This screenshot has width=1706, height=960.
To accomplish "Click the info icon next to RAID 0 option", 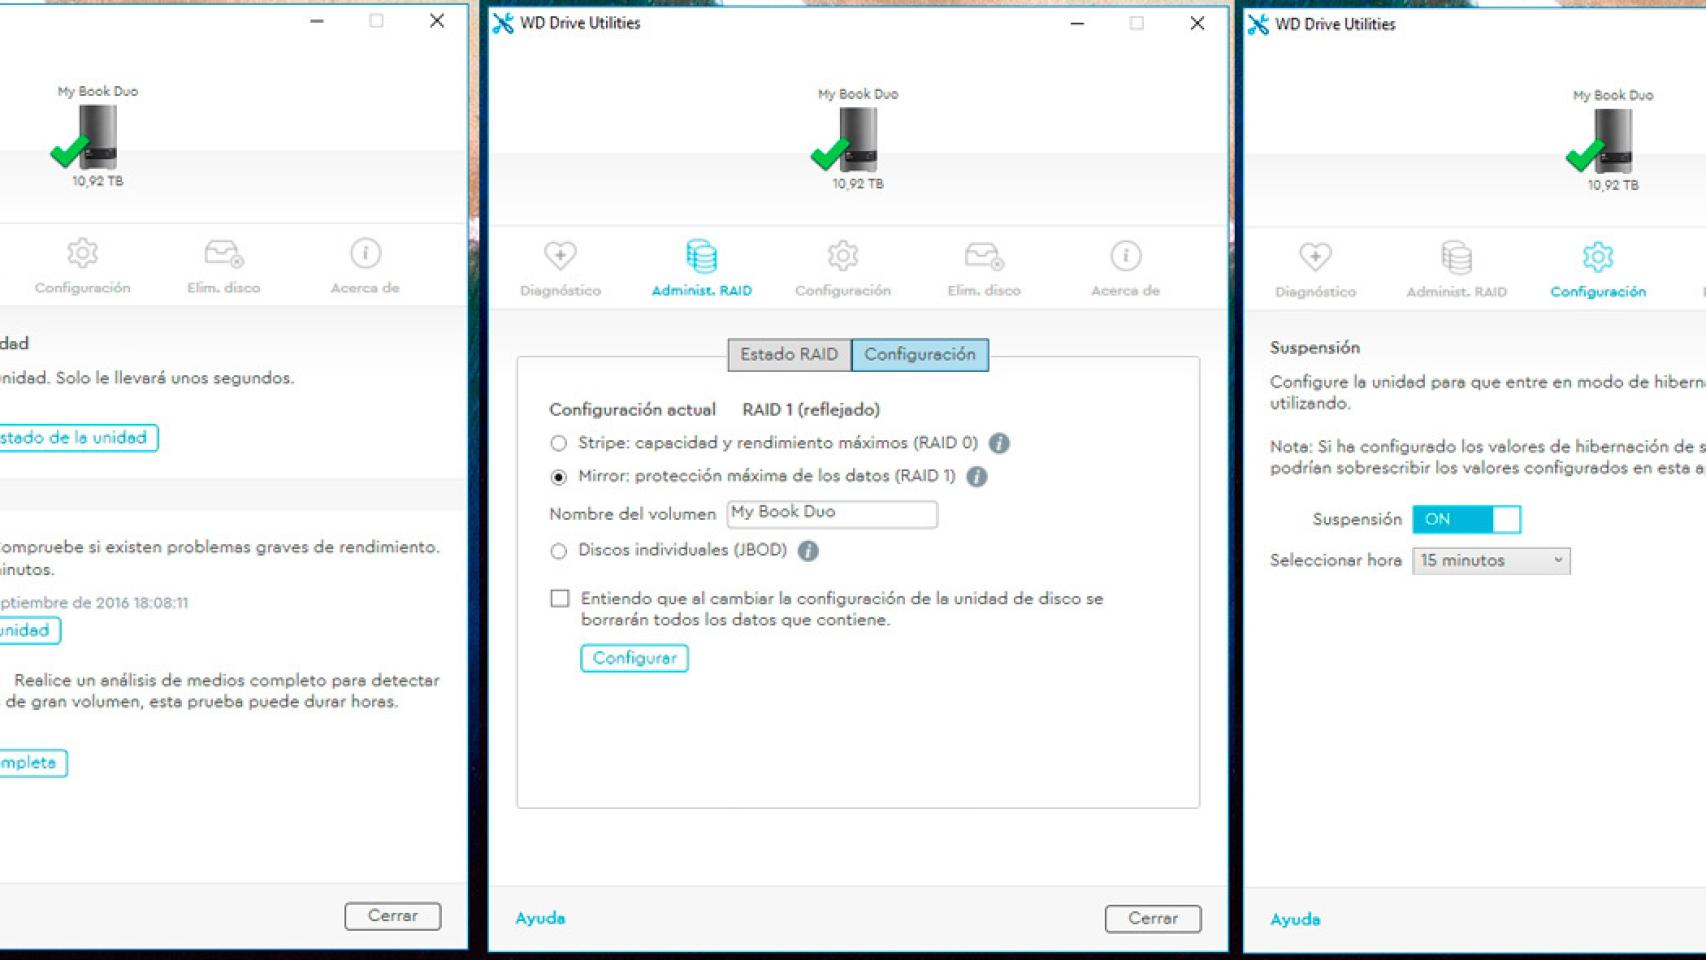I will (999, 442).
